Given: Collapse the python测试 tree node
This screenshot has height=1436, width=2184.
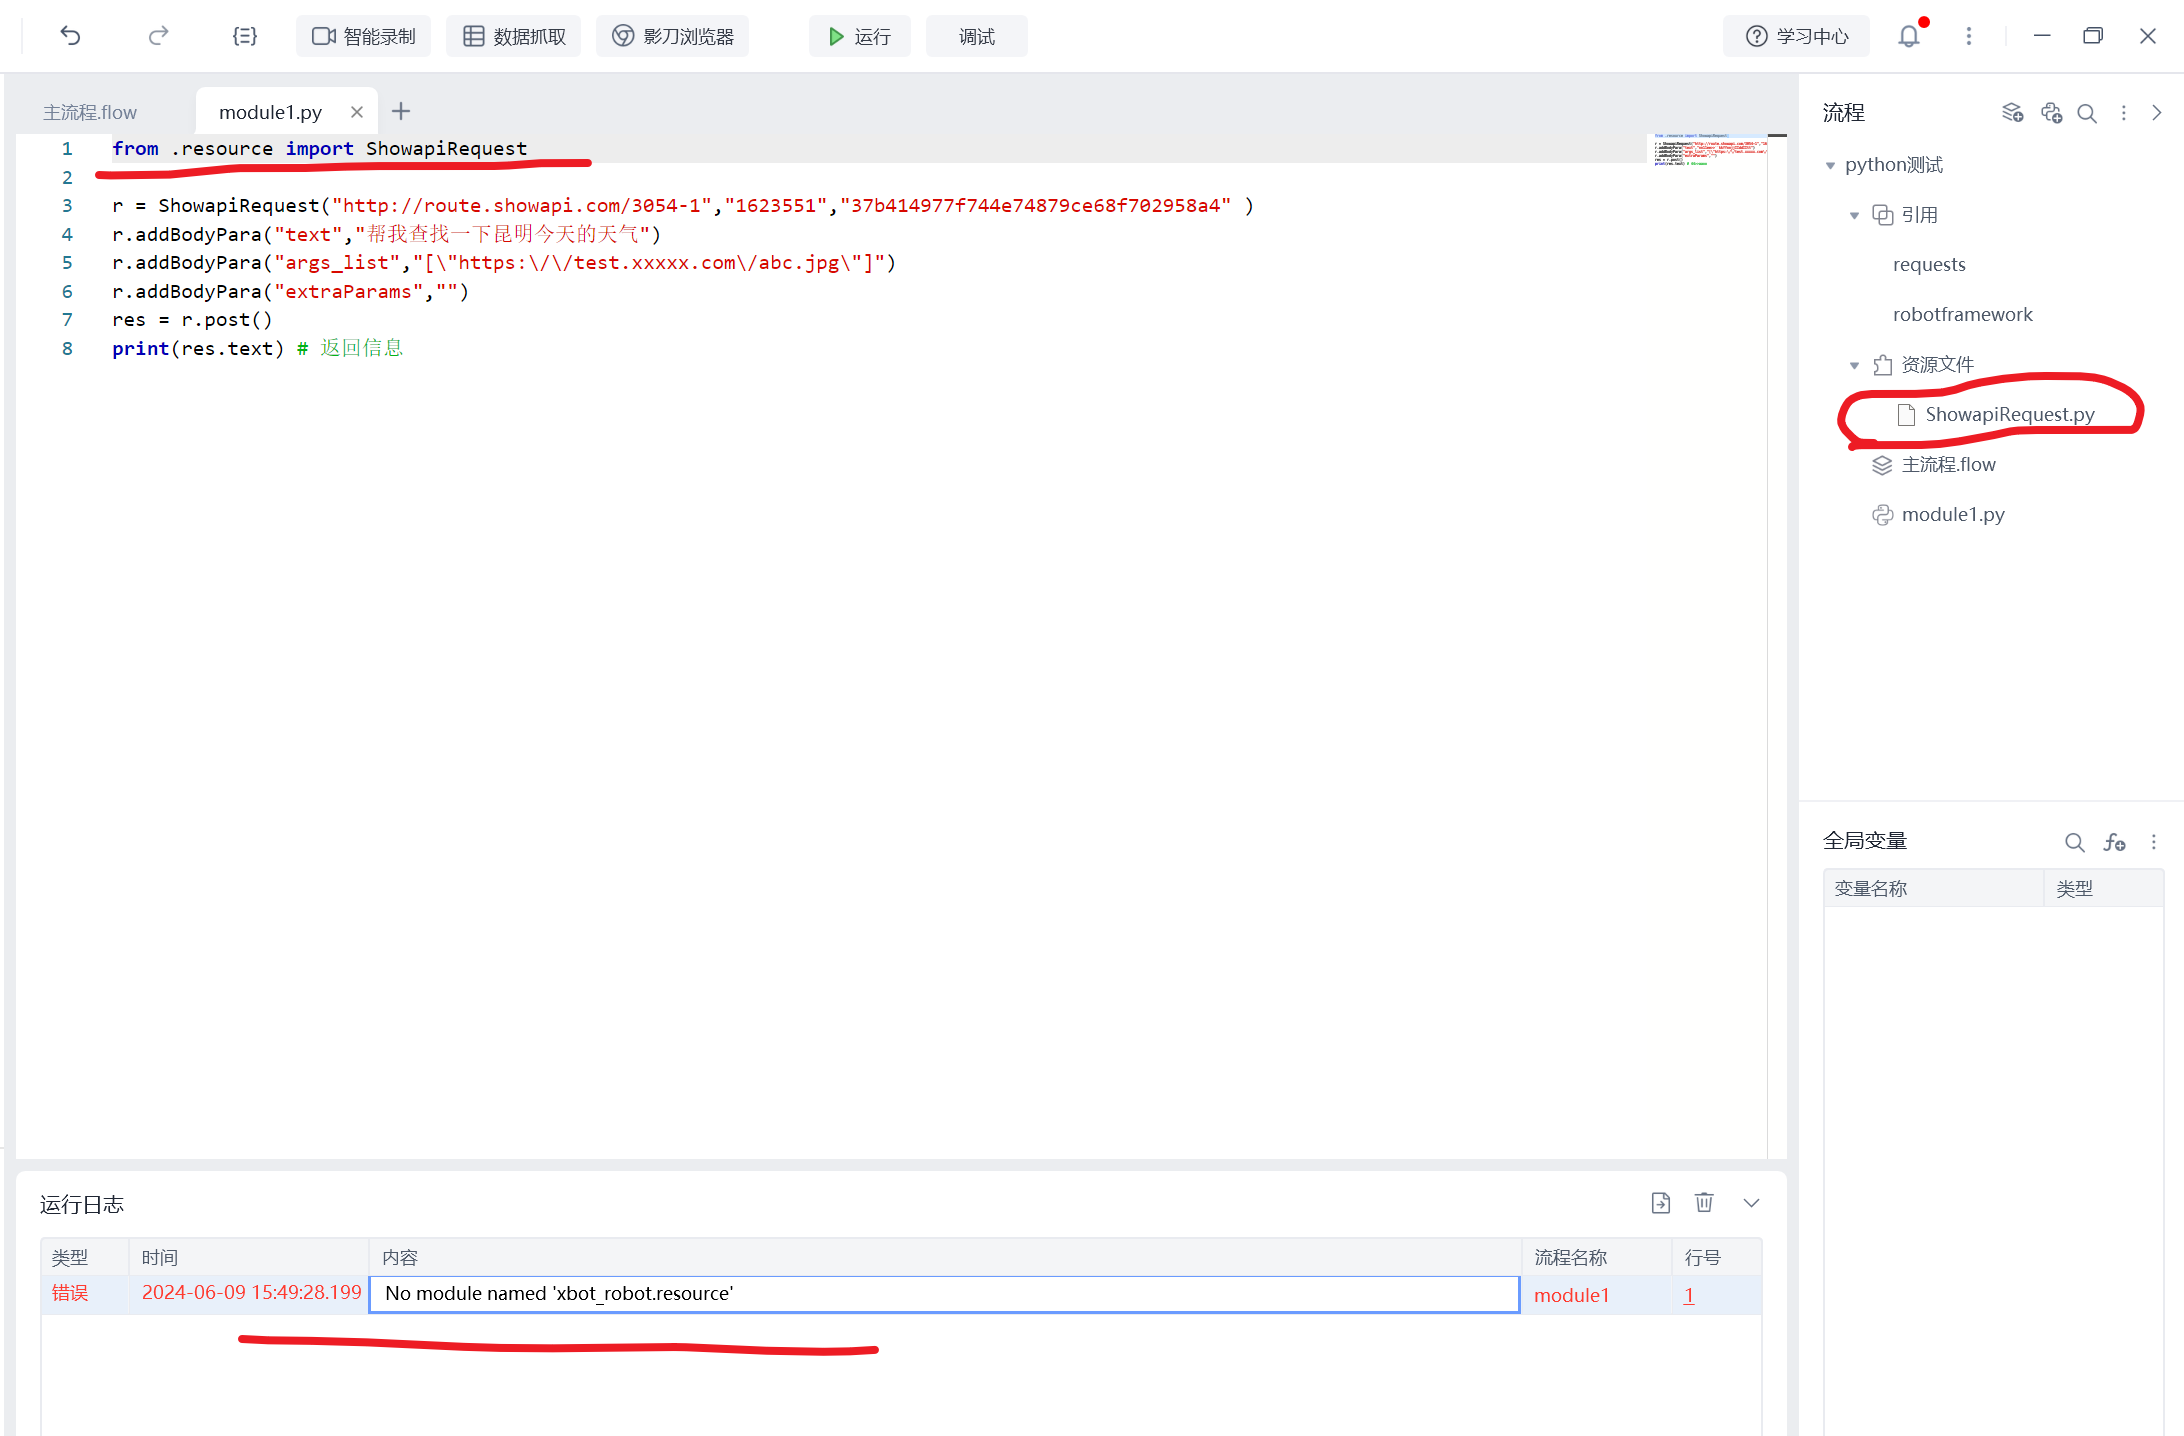Looking at the screenshot, I should (x=1830, y=165).
